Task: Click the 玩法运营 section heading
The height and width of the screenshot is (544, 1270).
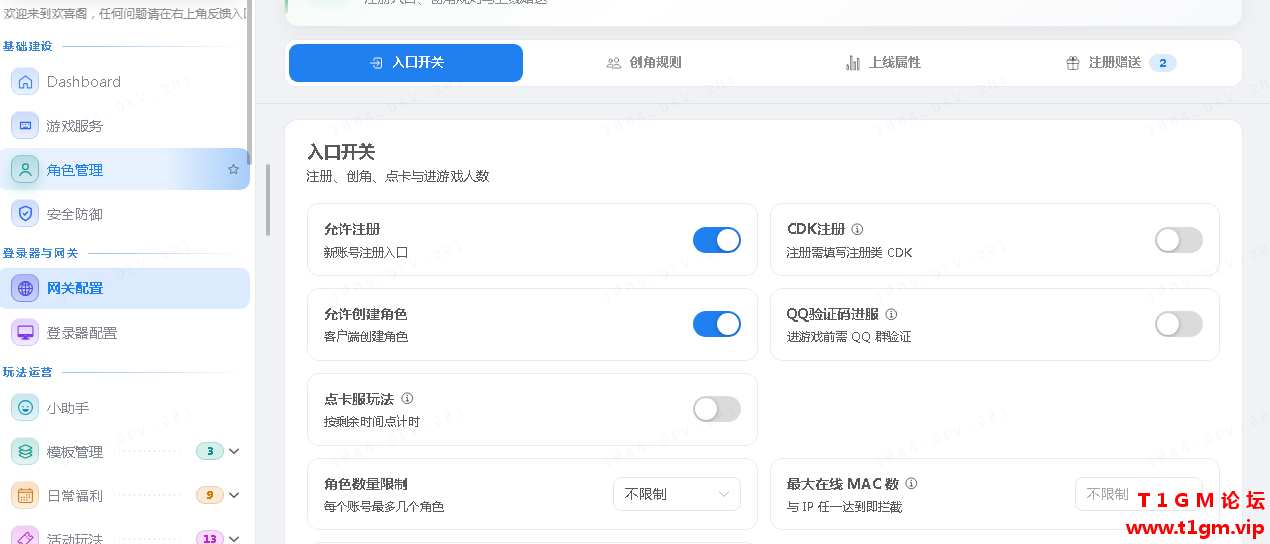Action: 27,372
